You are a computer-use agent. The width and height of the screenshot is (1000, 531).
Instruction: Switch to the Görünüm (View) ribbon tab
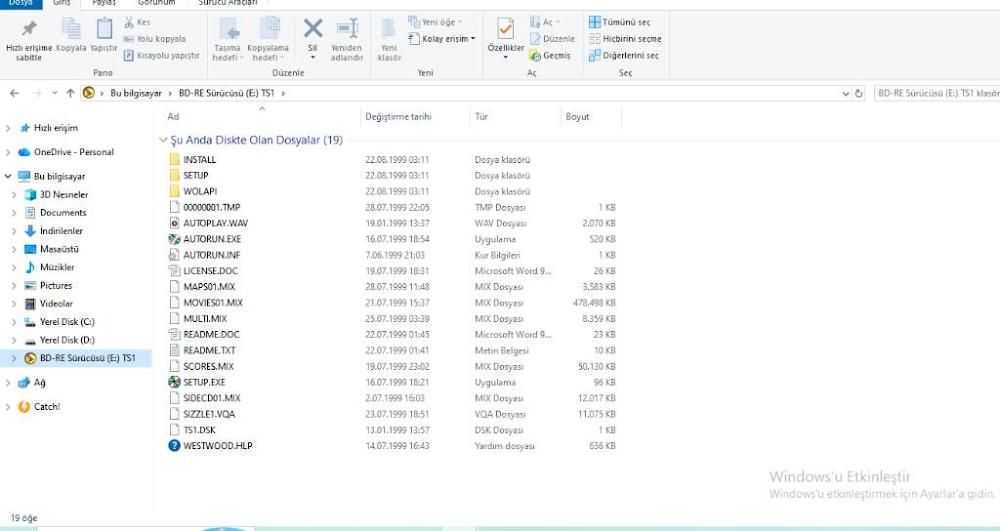(156, 3)
